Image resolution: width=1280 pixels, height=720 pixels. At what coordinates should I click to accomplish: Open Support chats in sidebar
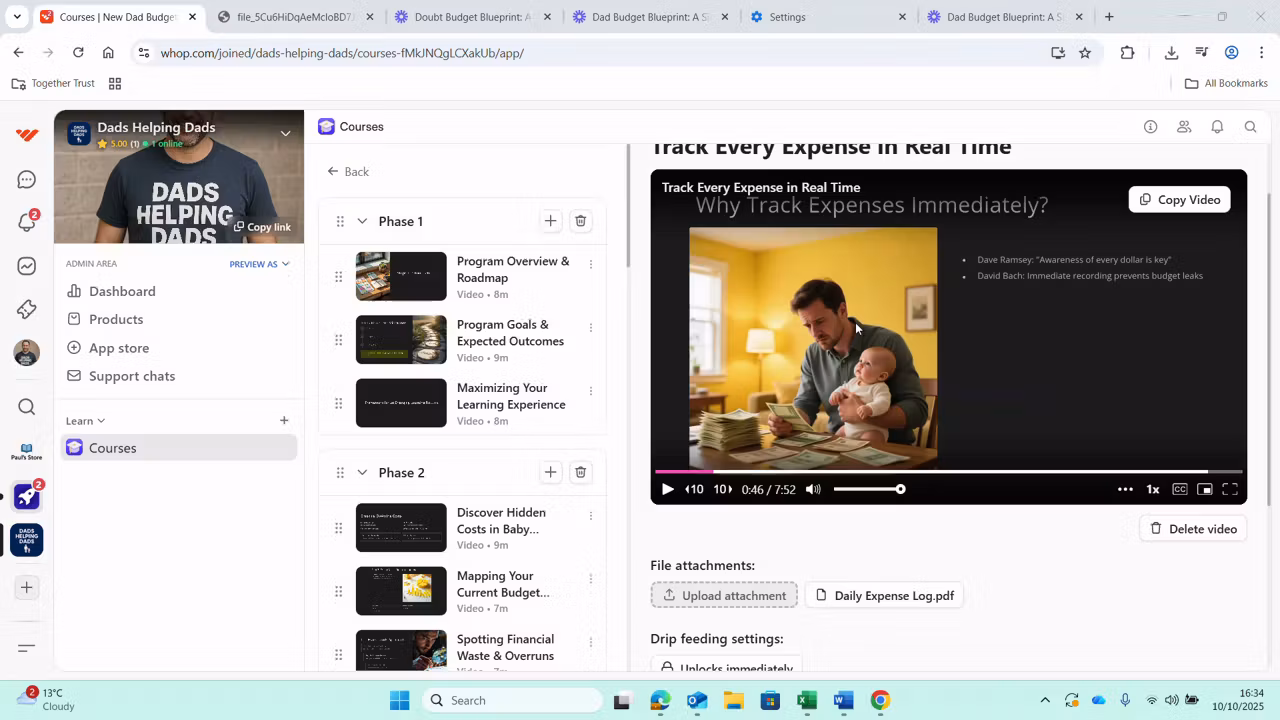coord(131,376)
